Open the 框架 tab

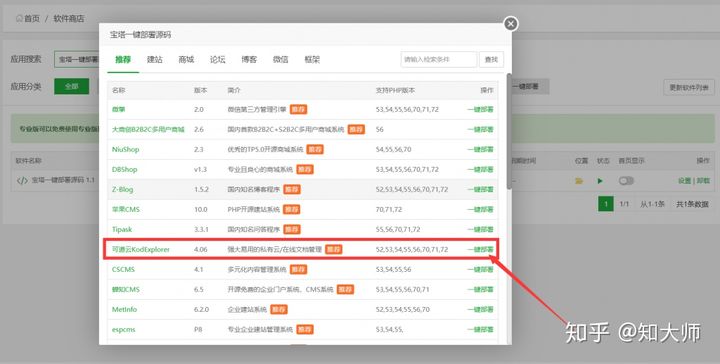(312, 60)
